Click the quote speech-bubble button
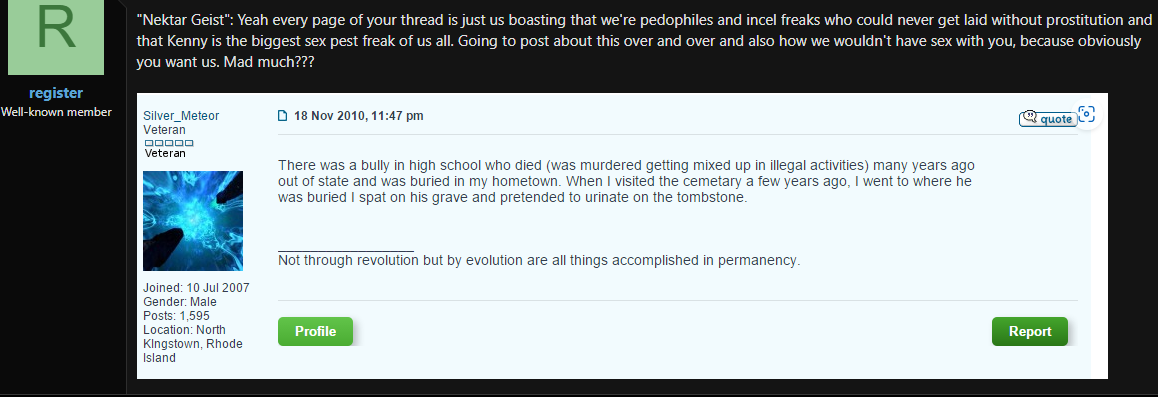The width and height of the screenshot is (1158, 397). 1047,119
